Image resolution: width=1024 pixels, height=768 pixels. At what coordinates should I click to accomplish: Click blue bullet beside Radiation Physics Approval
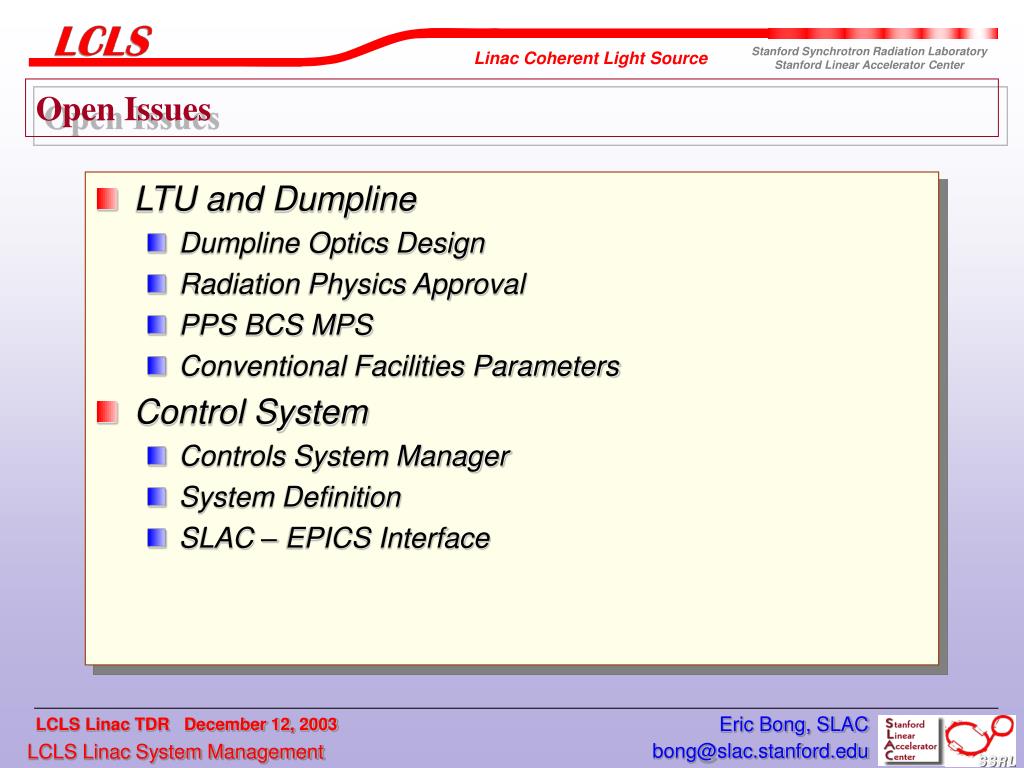pos(157,285)
